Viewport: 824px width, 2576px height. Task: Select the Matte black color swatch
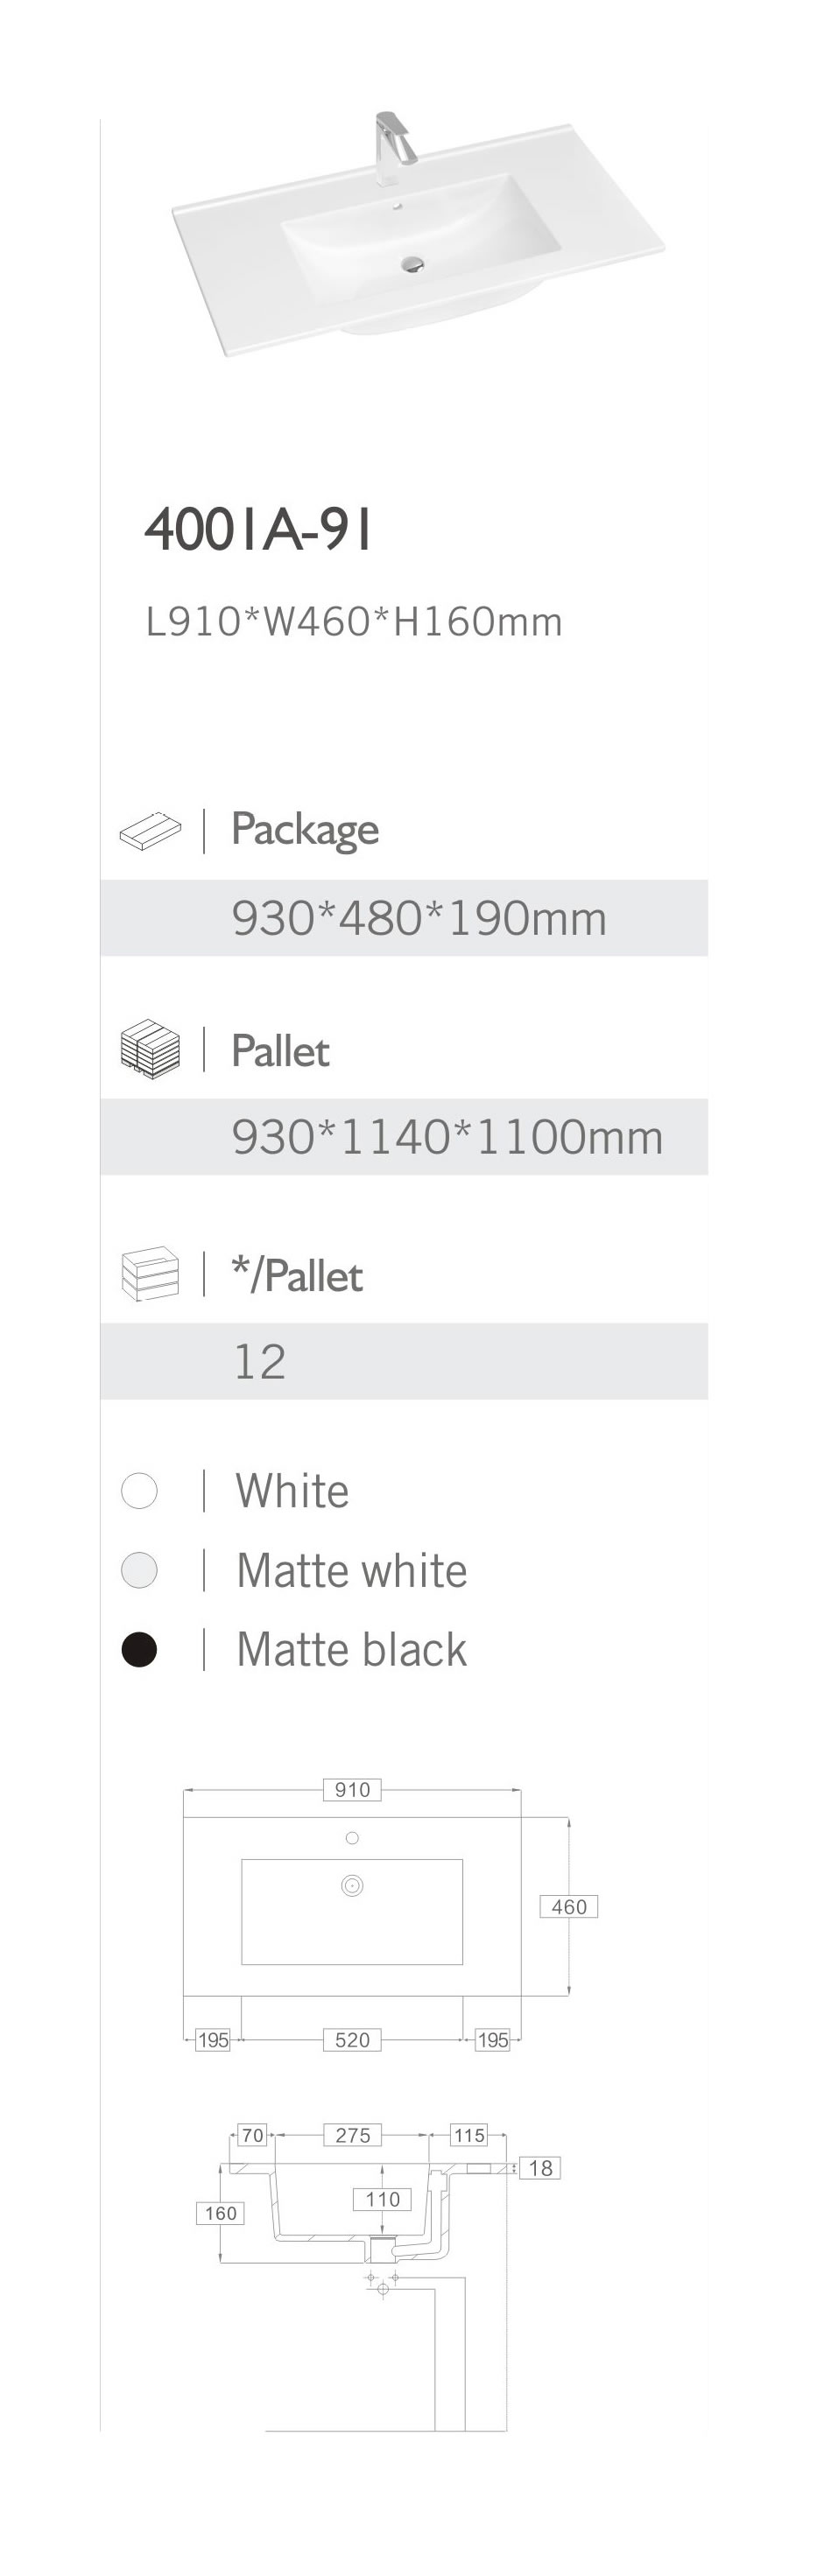pos(139,1649)
